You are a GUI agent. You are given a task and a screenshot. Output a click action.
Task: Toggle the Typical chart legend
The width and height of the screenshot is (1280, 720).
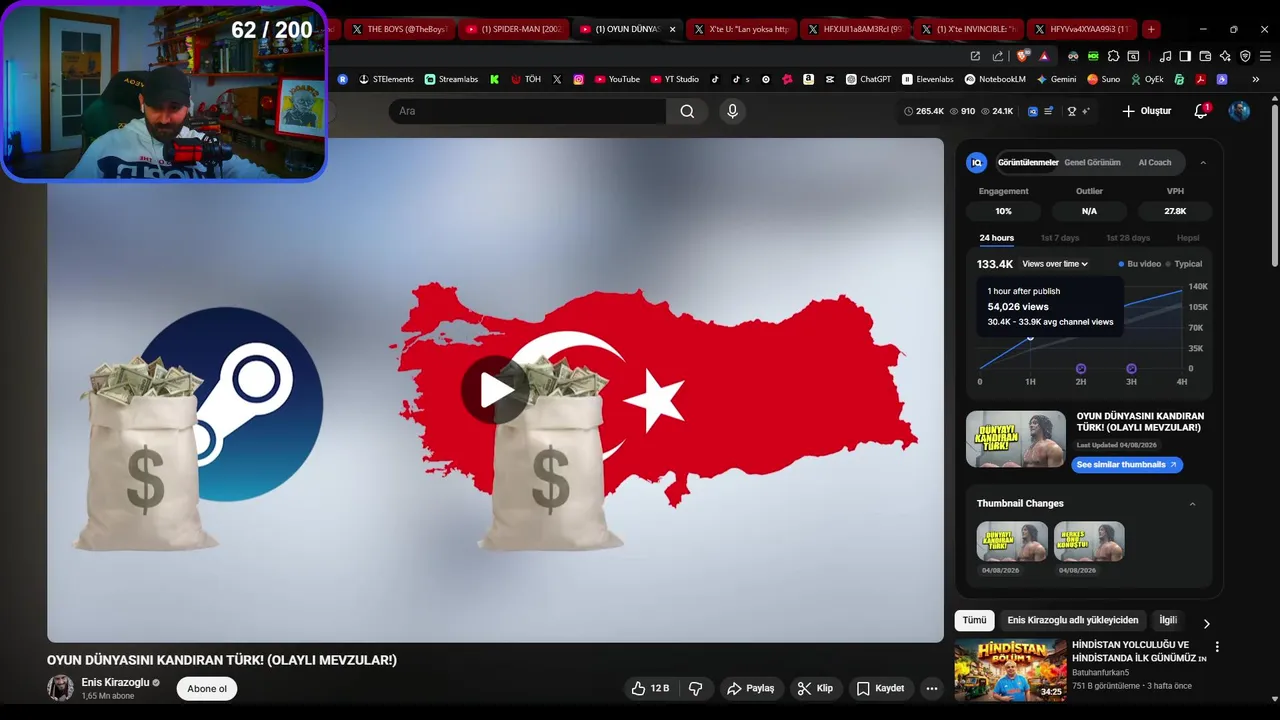point(1184,264)
